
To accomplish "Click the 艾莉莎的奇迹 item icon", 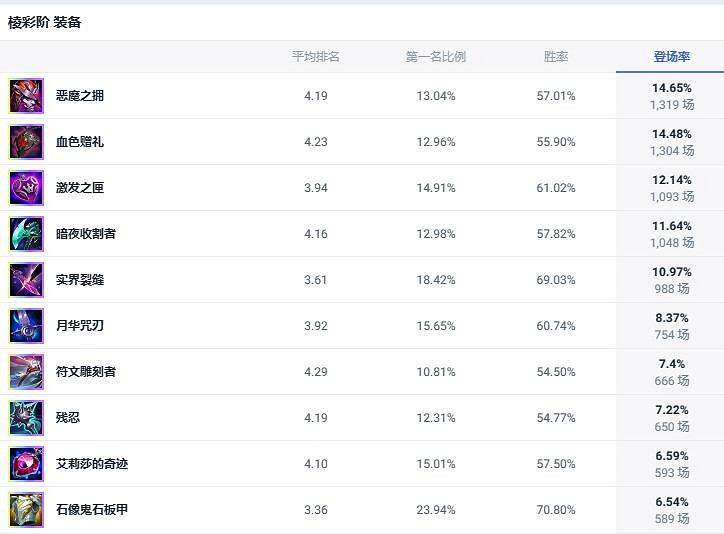I will click(26, 464).
